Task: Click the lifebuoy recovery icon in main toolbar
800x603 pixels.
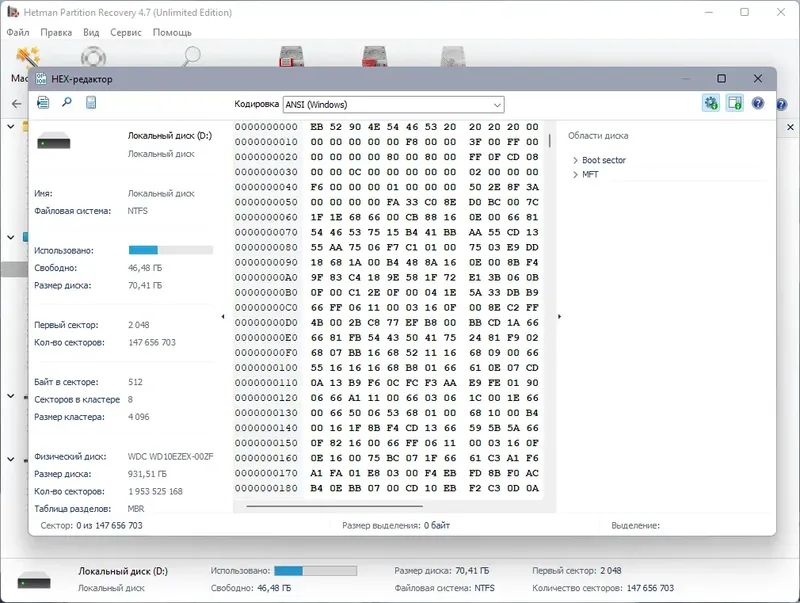Action: pyautogui.click(x=93, y=57)
